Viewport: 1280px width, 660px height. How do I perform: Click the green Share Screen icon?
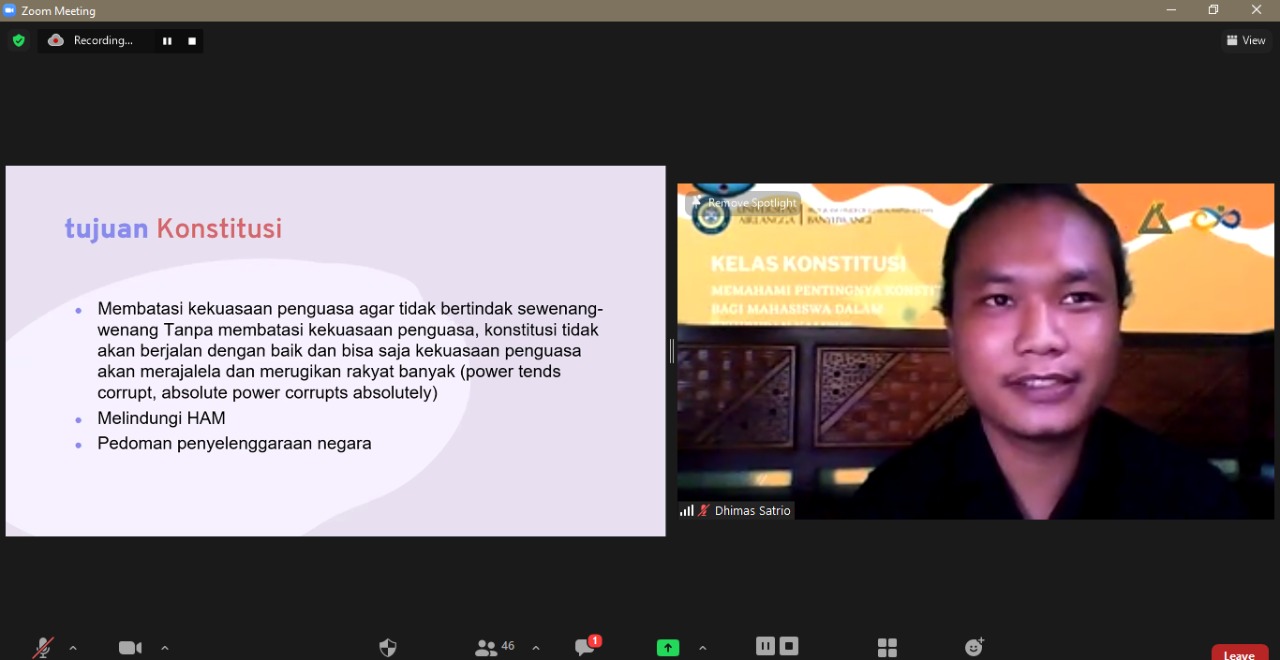668,648
